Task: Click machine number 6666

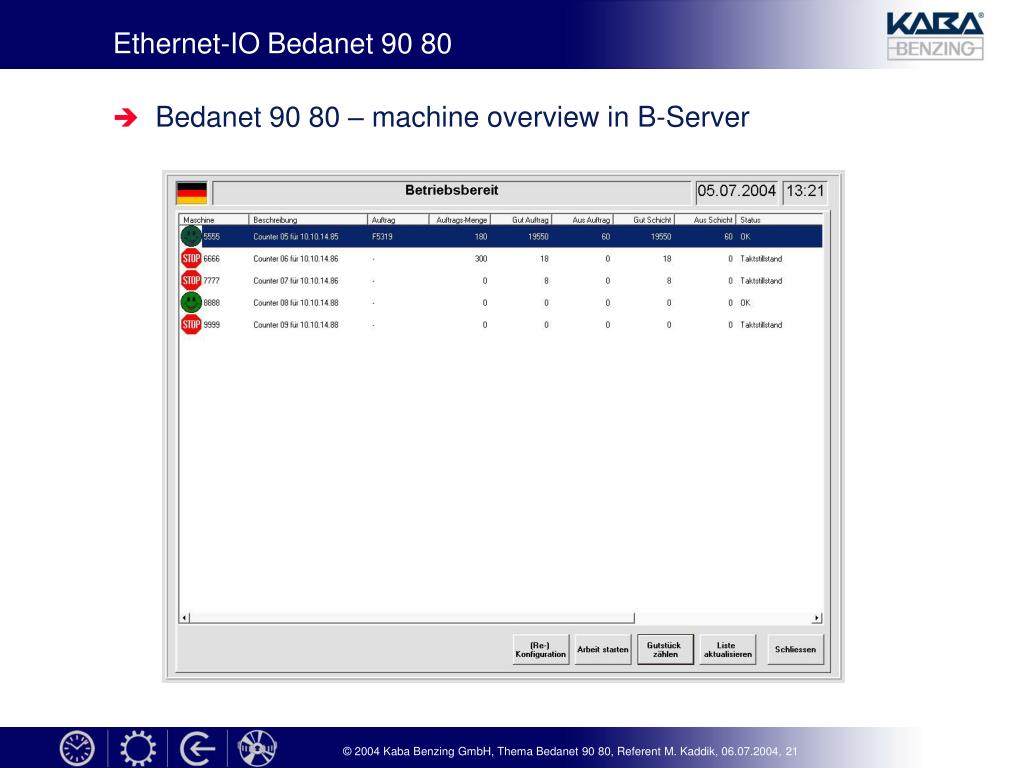Action: [212, 259]
